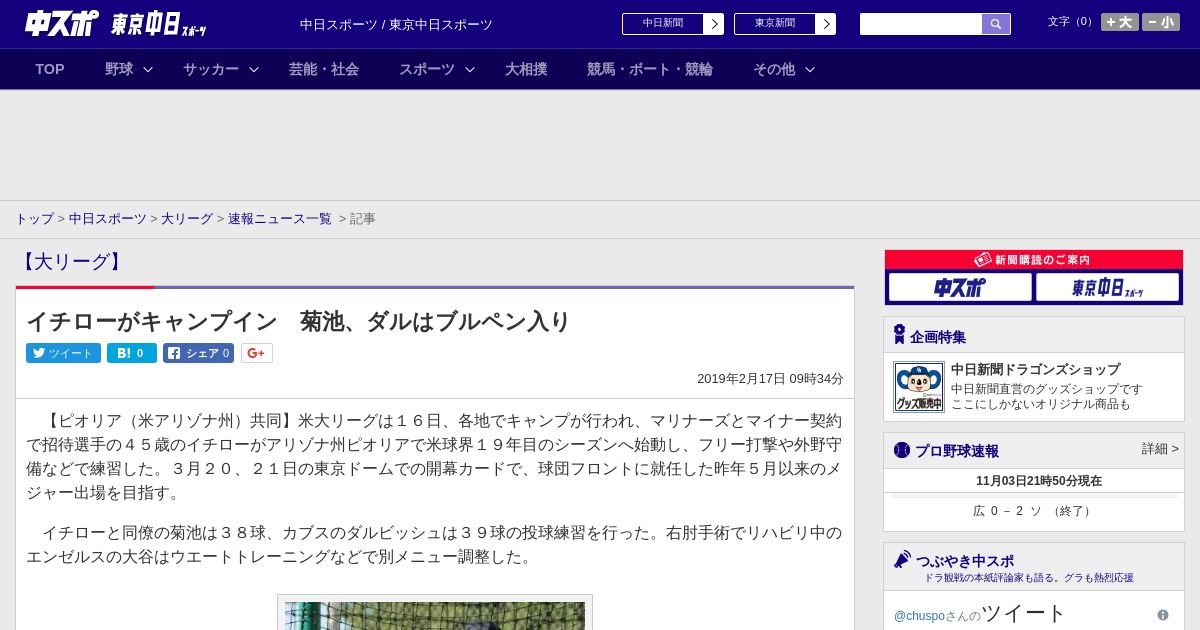1200x630 pixels.
Task: Click the search input field
Action: pyautogui.click(x=921, y=24)
